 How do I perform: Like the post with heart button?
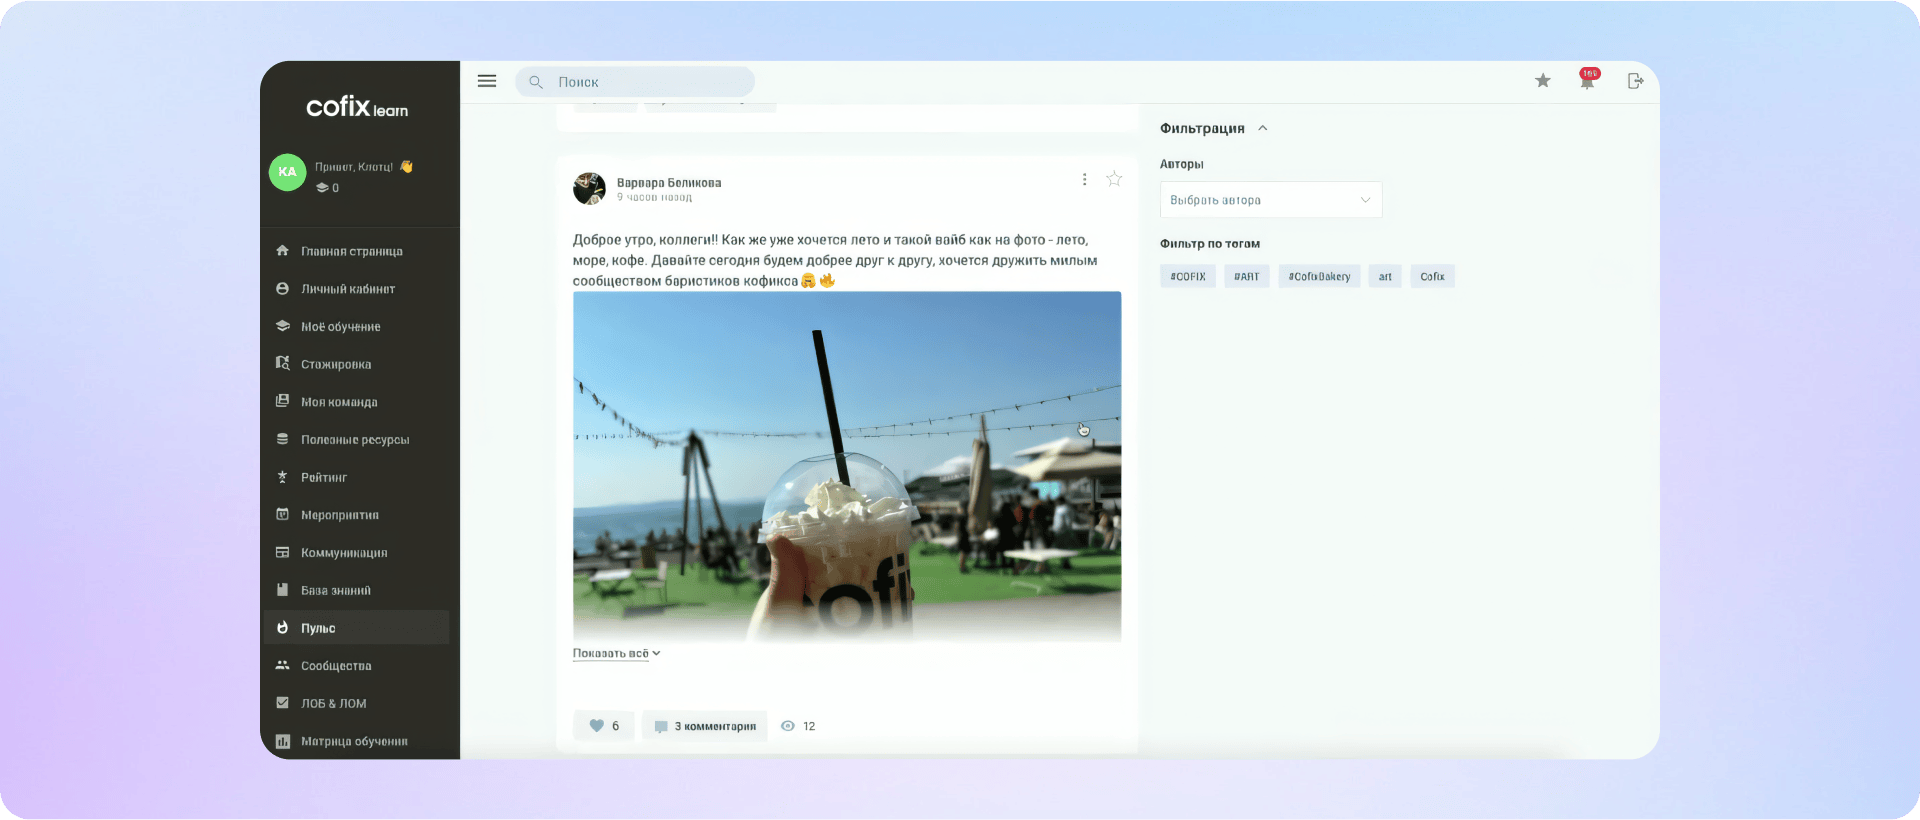(603, 726)
